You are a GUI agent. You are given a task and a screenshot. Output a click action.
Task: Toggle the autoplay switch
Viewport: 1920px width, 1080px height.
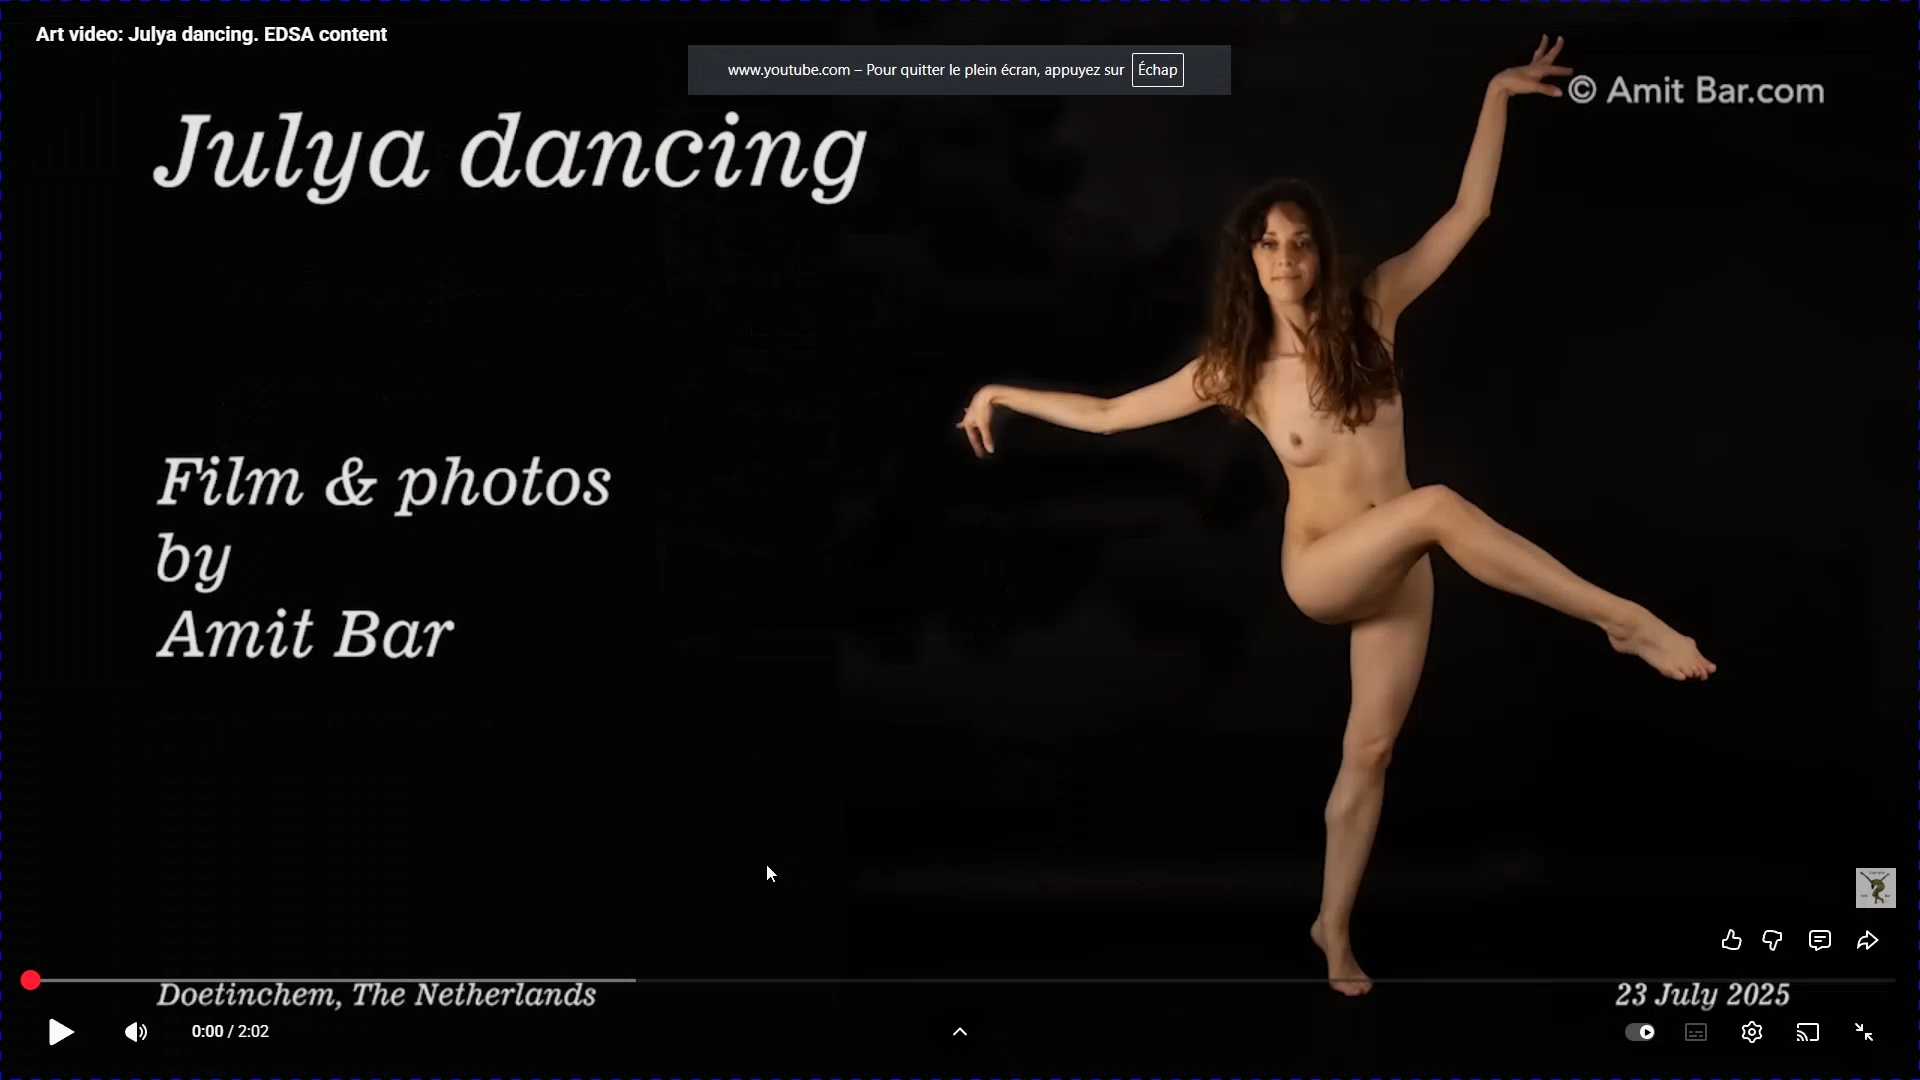click(x=1640, y=1032)
